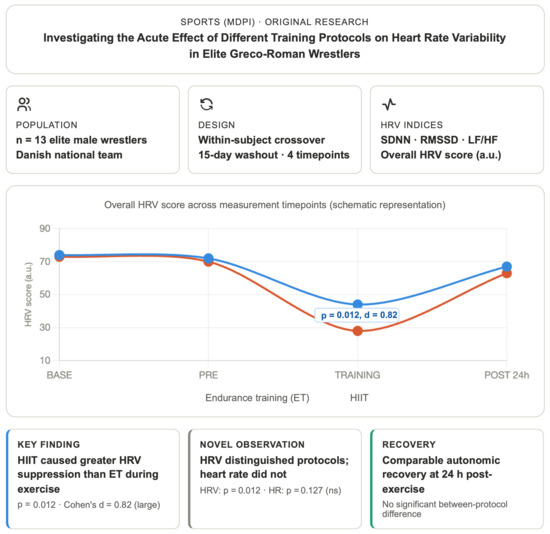Select the red POST 24h data point
The image size is (550, 534).
click(x=507, y=274)
